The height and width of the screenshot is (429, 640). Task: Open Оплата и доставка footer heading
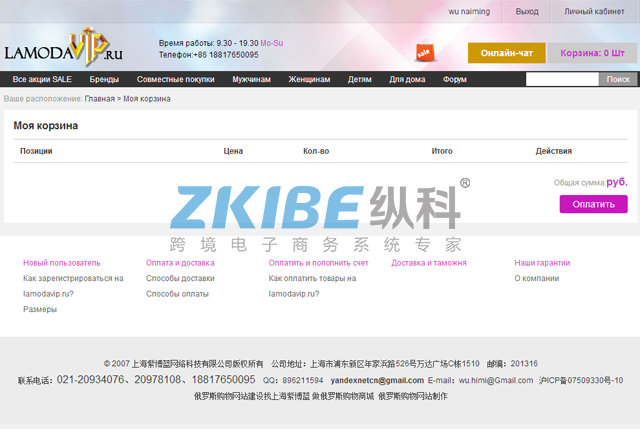180,263
